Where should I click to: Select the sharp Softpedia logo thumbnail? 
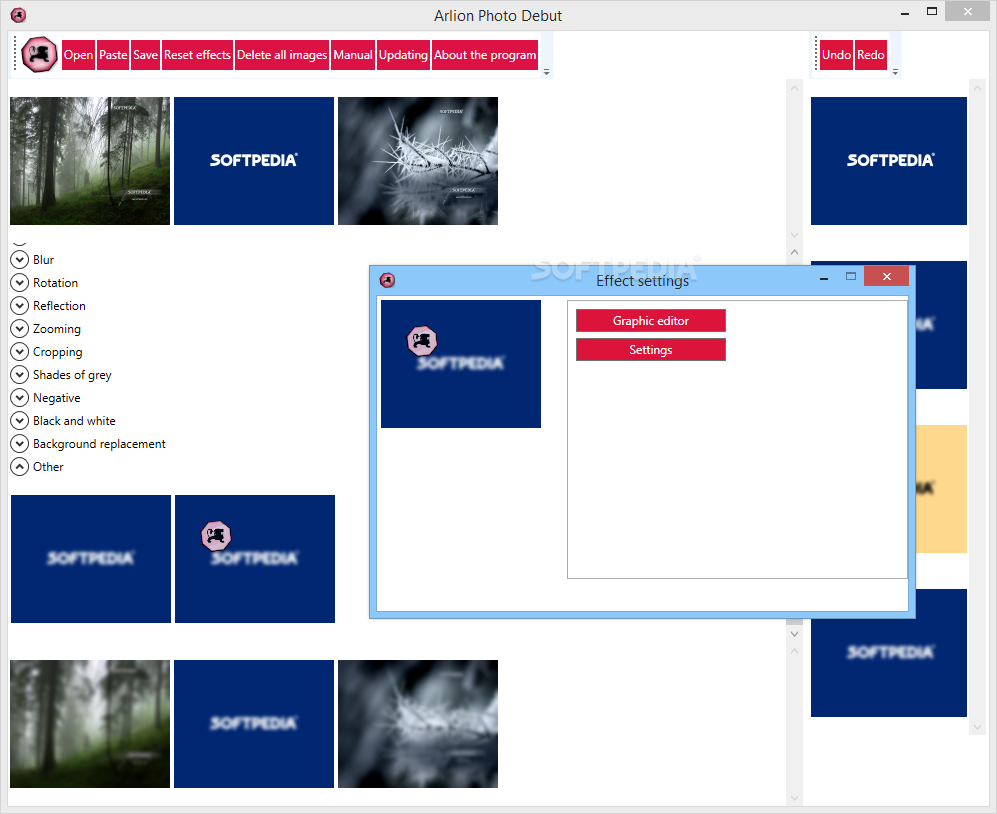(254, 161)
